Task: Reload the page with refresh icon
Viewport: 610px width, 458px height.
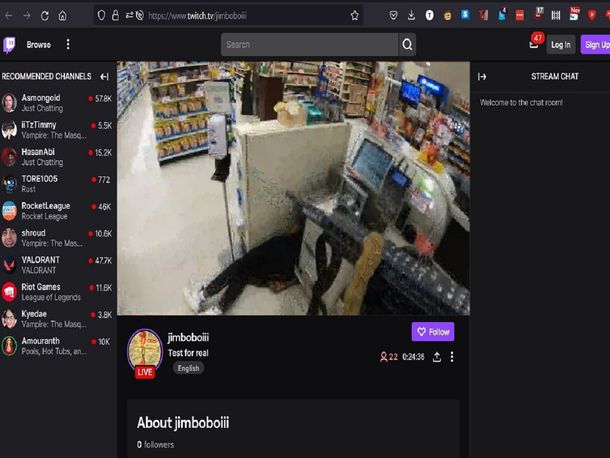Action: [x=45, y=16]
